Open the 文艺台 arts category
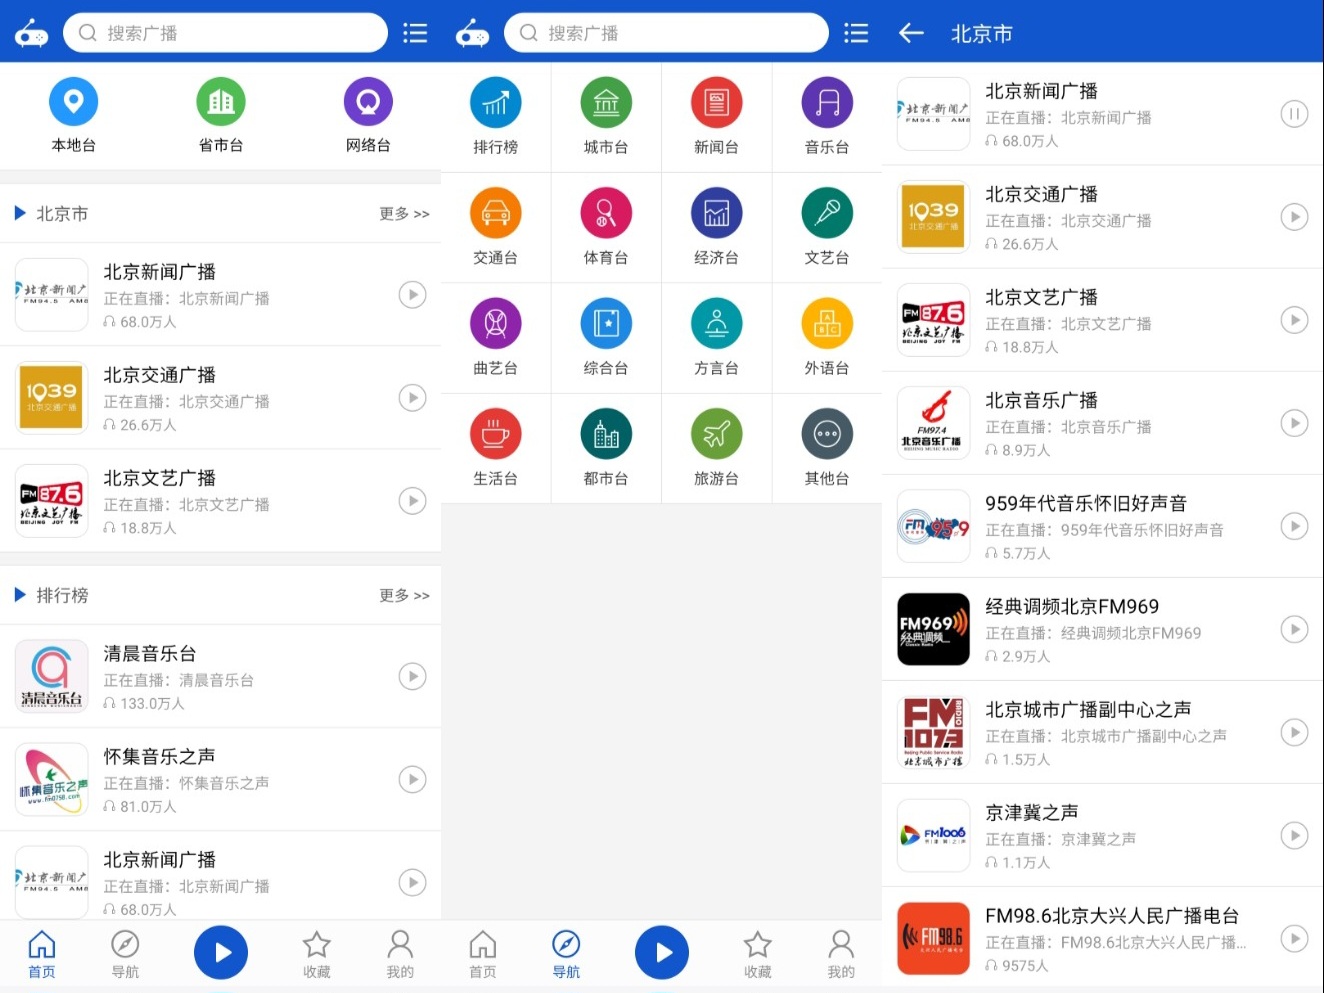The image size is (1324, 993). click(x=827, y=227)
